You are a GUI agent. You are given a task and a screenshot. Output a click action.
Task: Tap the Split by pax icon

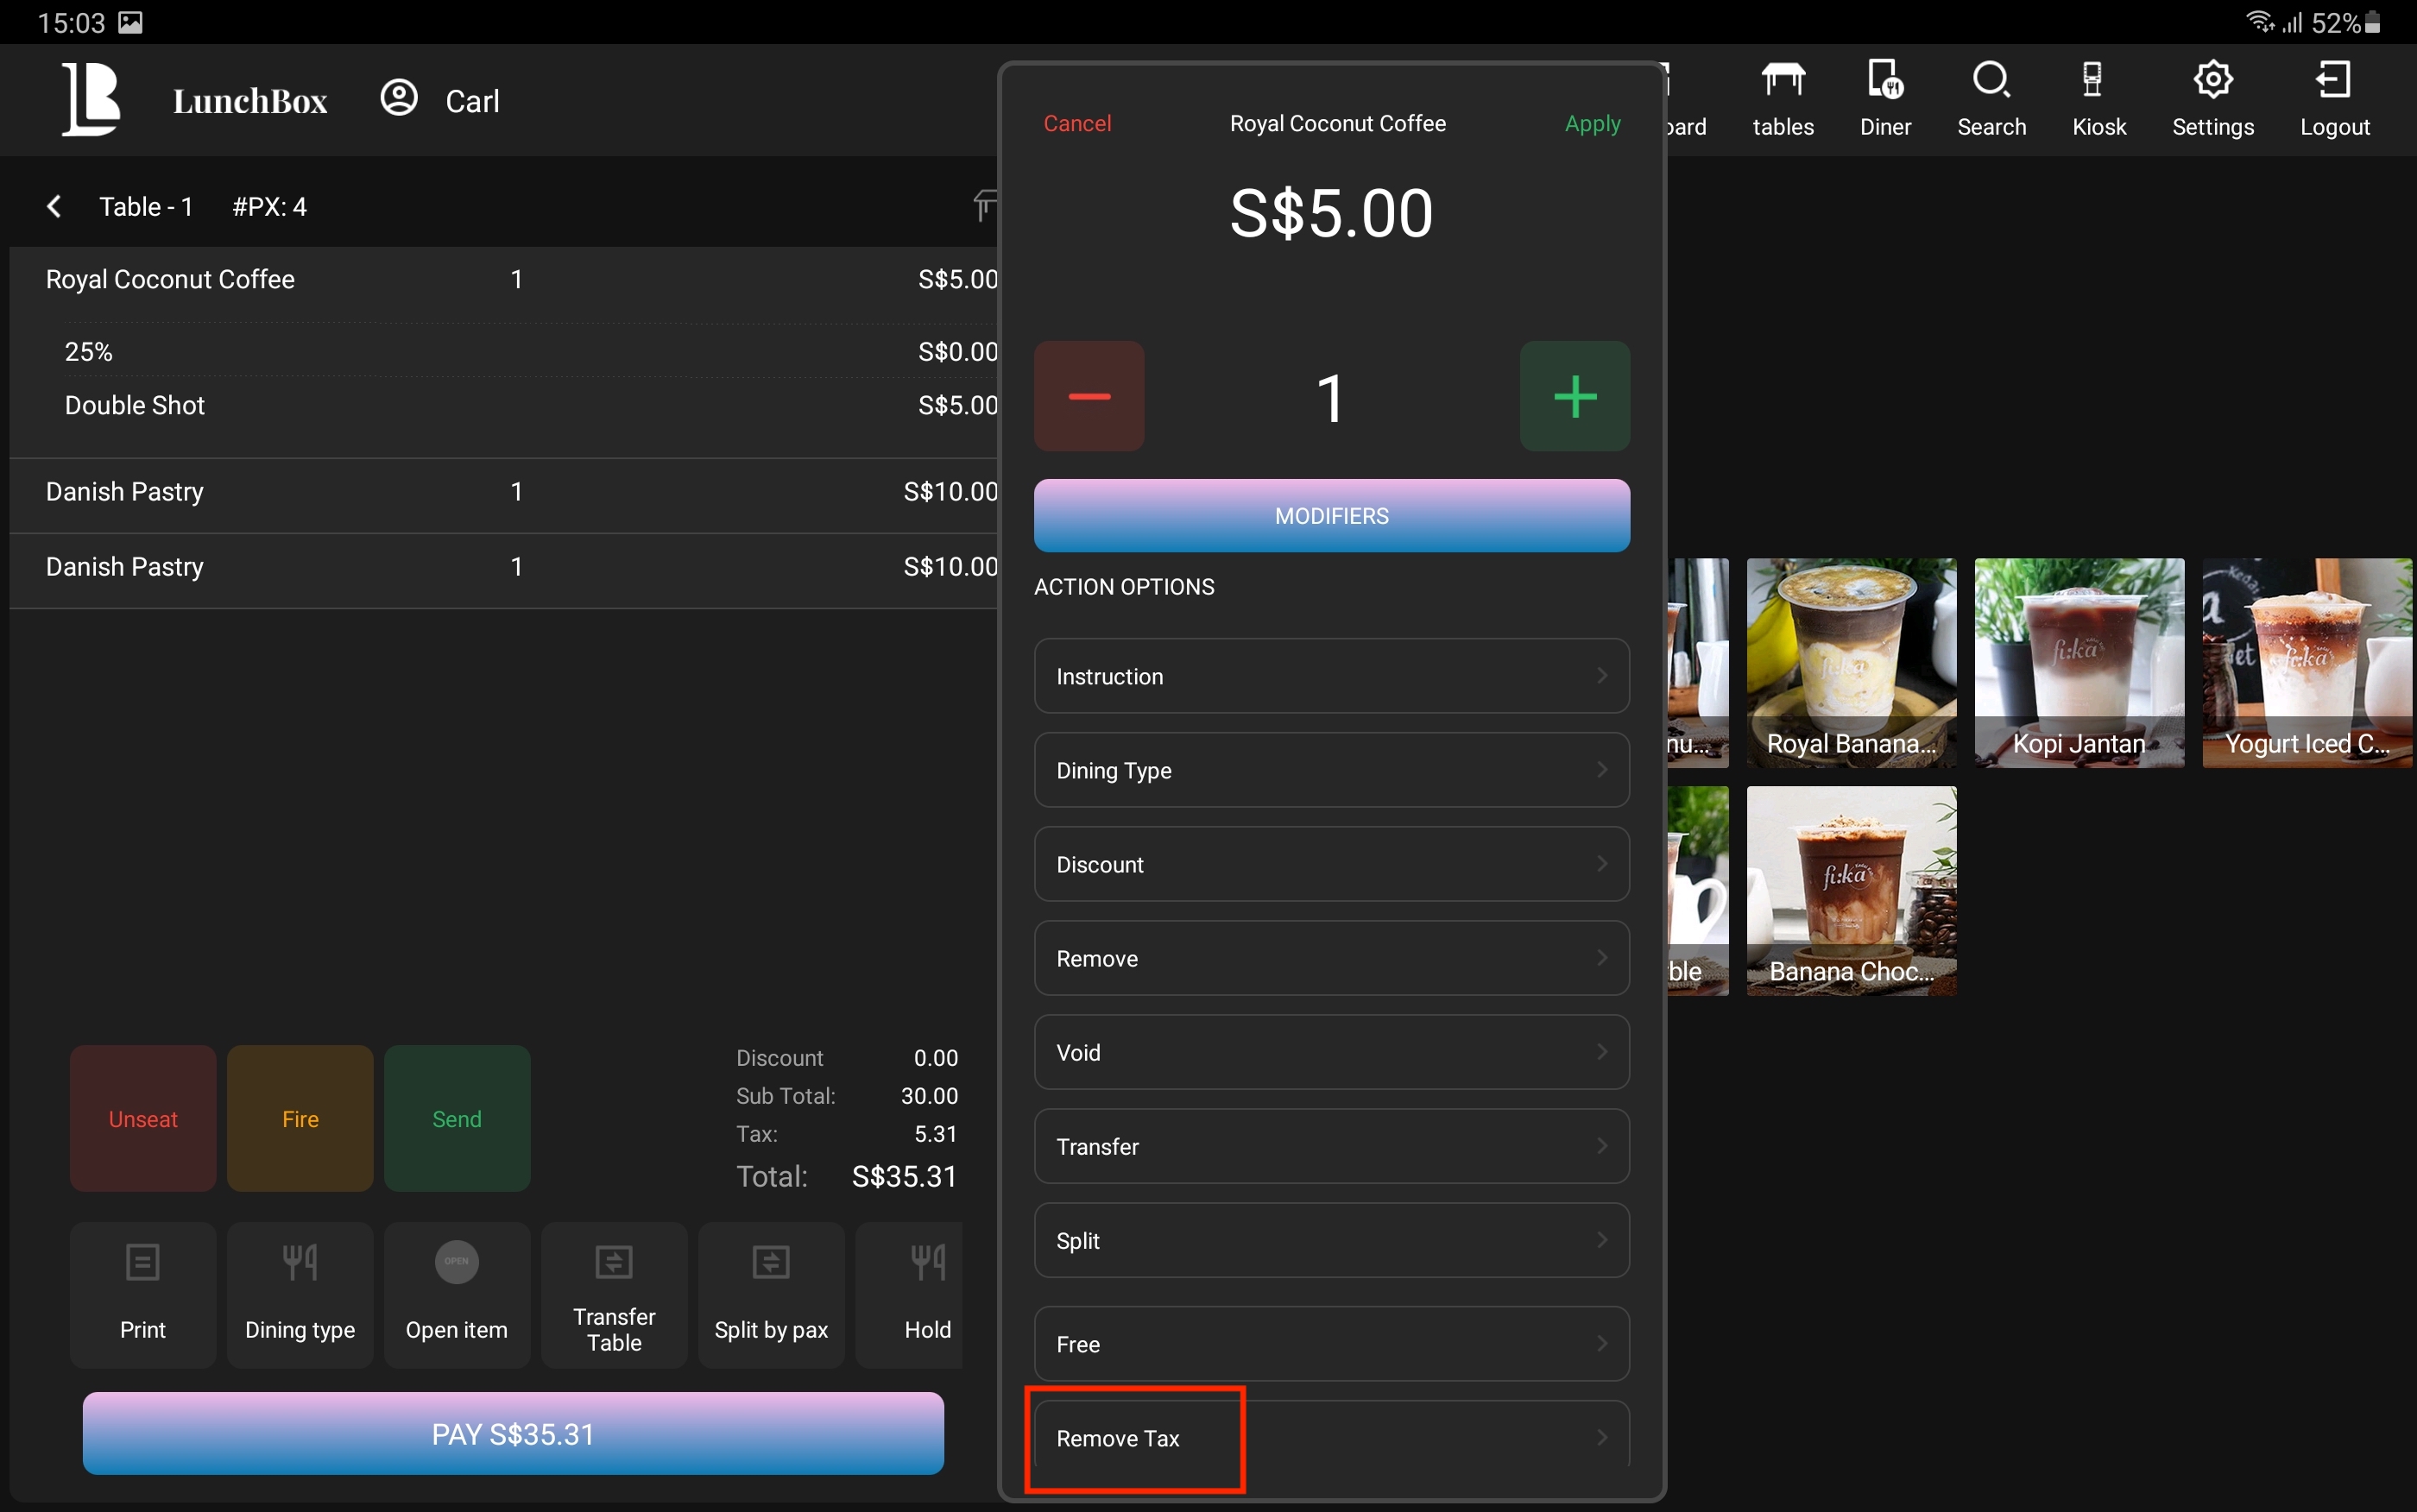pyautogui.click(x=771, y=1263)
